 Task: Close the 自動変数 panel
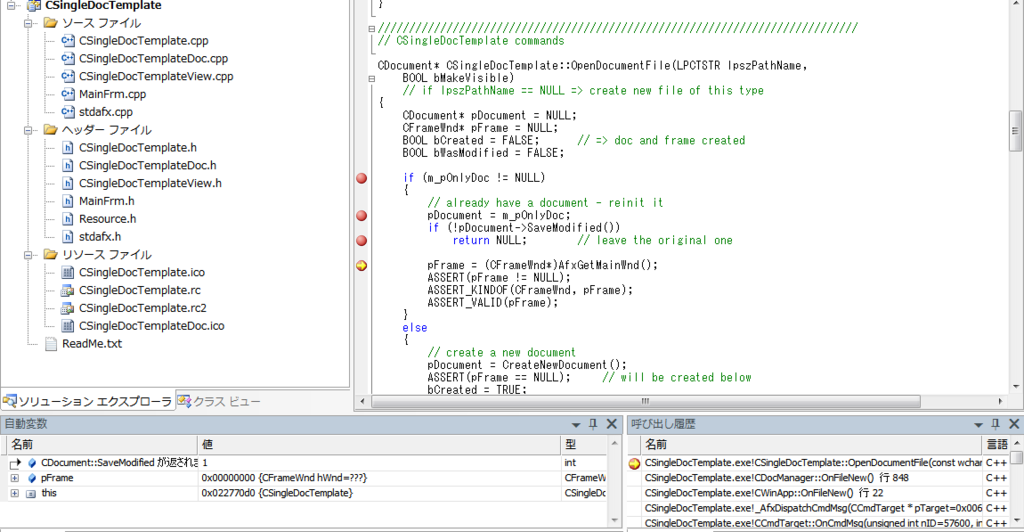pos(612,424)
